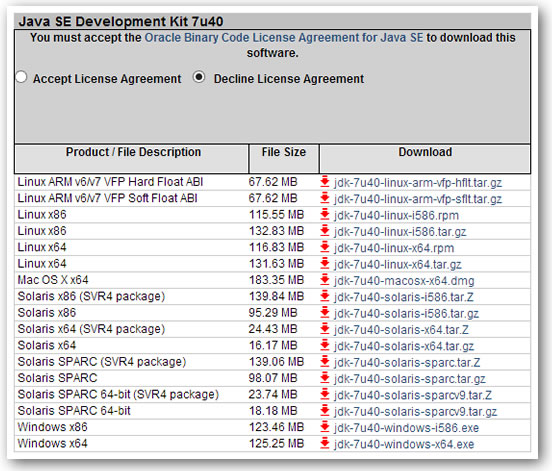Image resolution: width=552 pixels, height=471 pixels.
Task: Click download arrow icon beside jdk-7u40-solaris-sparc.tar.Z
Action: click(x=325, y=362)
